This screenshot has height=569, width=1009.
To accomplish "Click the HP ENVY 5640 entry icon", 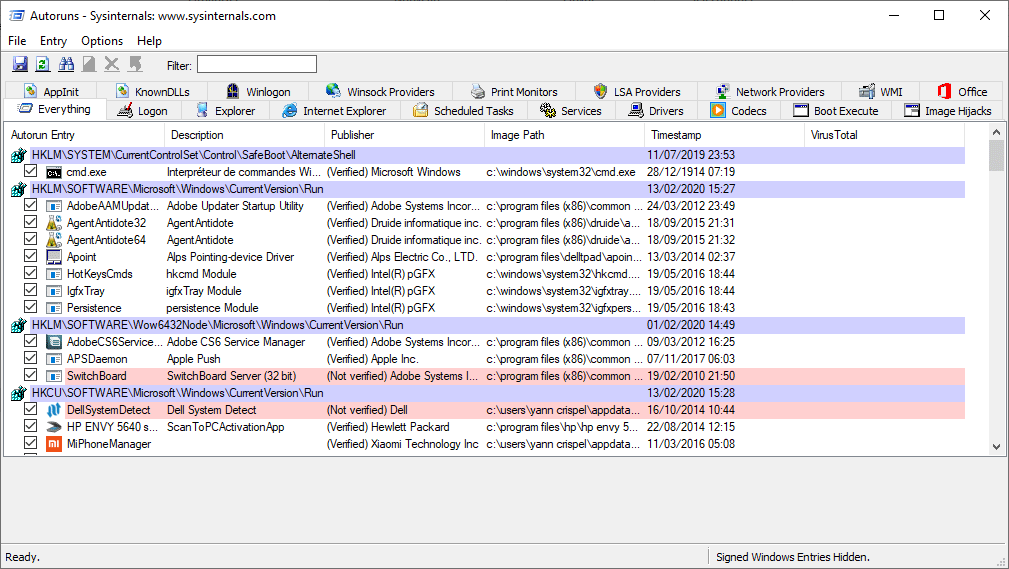I will click(54, 427).
